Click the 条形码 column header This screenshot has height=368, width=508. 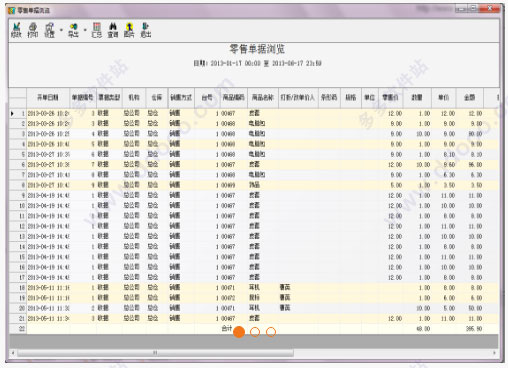329,97
